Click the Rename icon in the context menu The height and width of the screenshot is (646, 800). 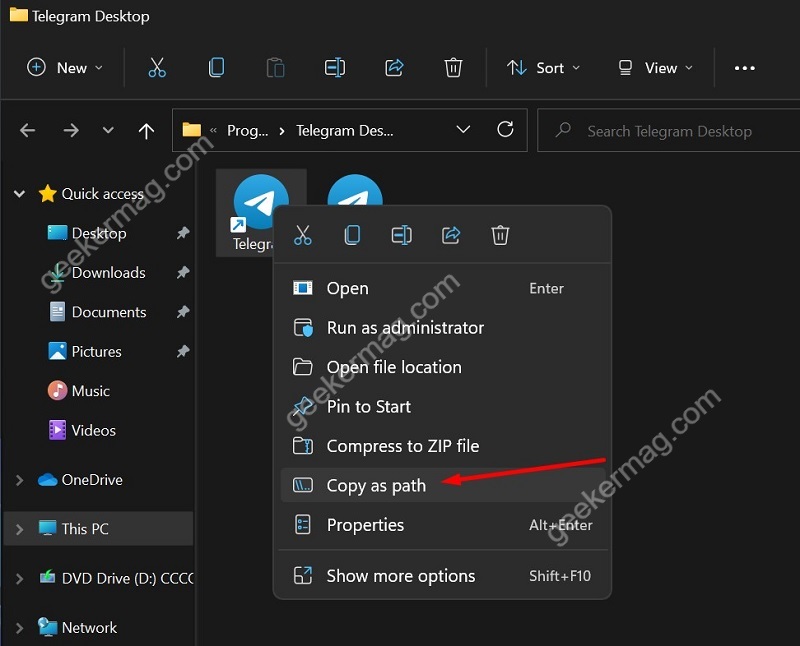tap(402, 235)
